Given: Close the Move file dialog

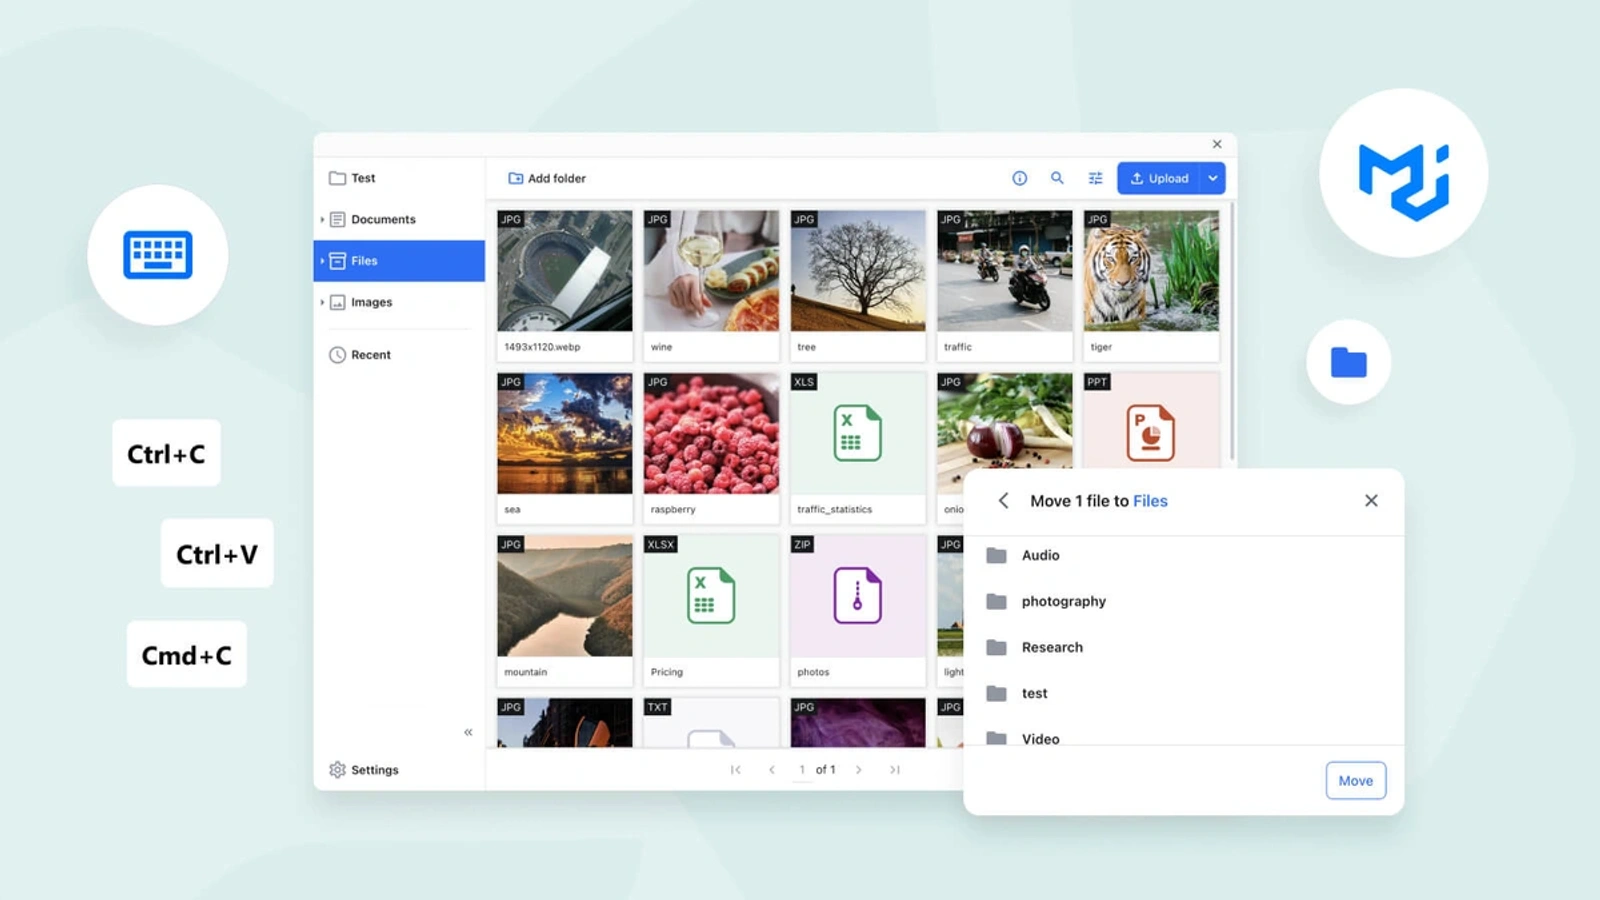Looking at the screenshot, I should 1371,501.
